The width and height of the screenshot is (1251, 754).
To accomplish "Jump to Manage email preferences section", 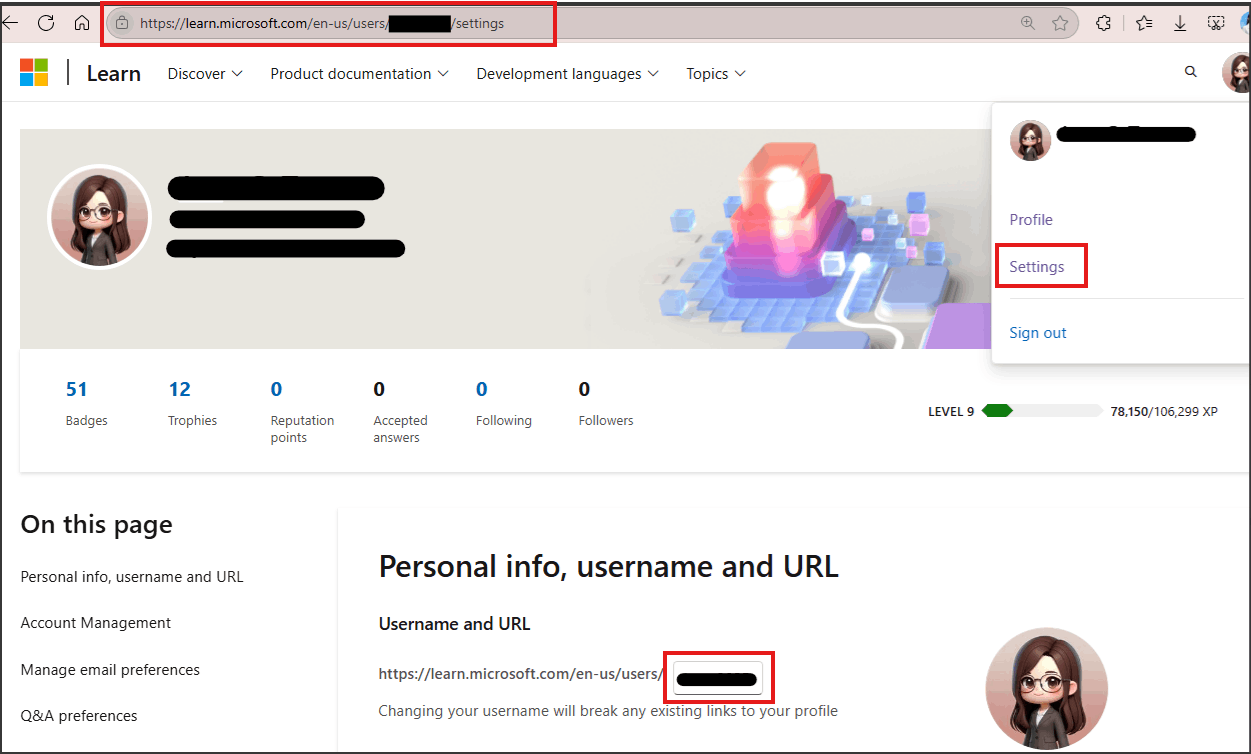I will click(110, 670).
